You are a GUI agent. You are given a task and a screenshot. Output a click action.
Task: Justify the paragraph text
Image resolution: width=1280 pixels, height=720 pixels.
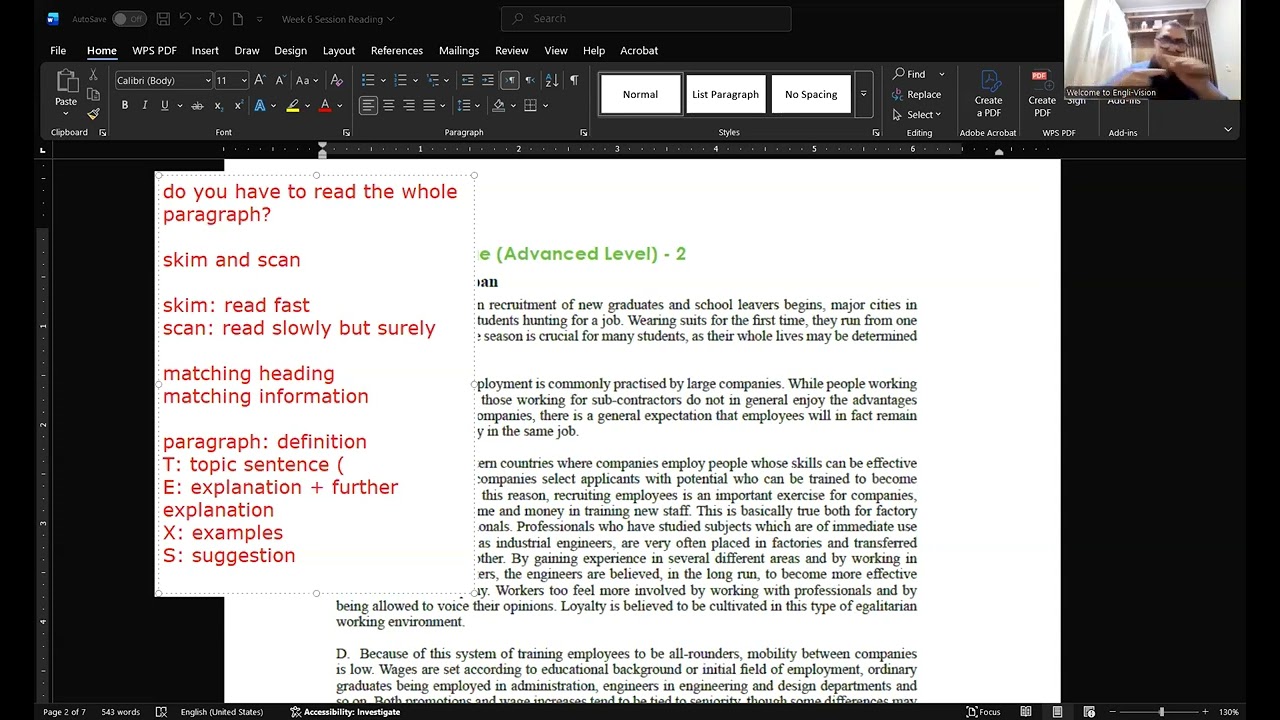[x=429, y=105]
